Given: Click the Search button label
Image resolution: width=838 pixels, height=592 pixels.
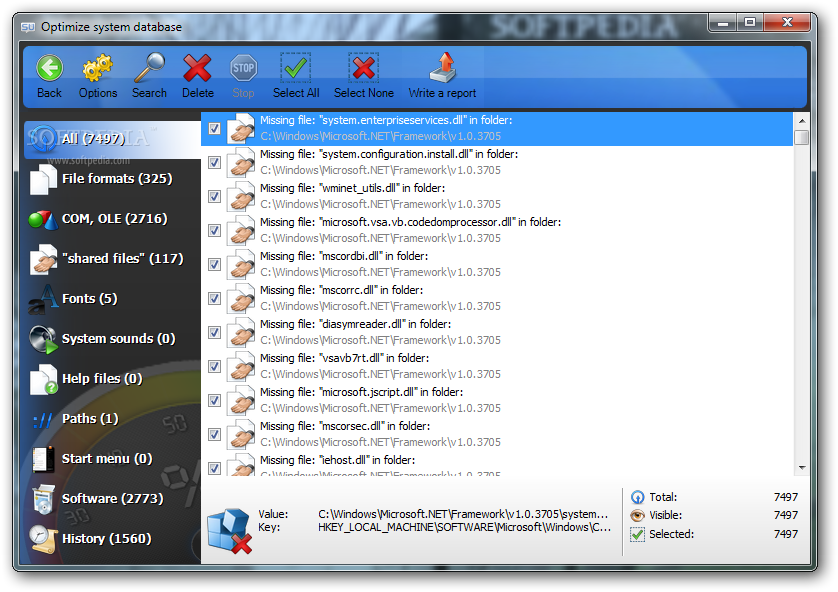Looking at the screenshot, I should (150, 93).
